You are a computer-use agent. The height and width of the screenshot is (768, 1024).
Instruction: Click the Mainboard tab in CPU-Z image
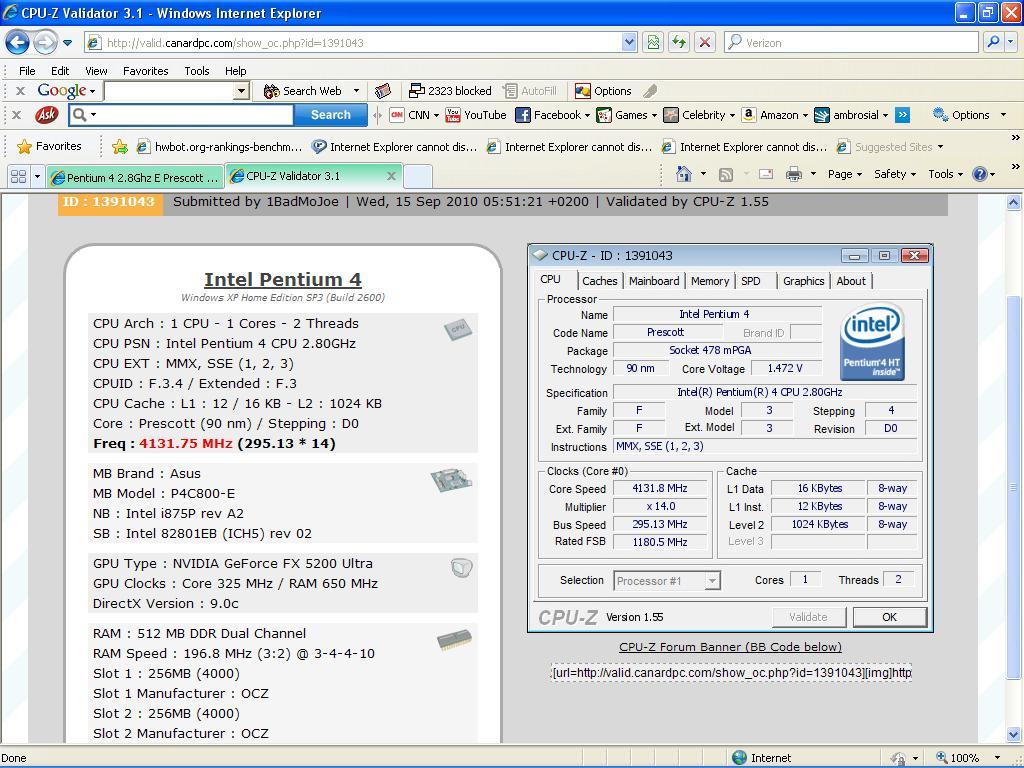tap(654, 281)
